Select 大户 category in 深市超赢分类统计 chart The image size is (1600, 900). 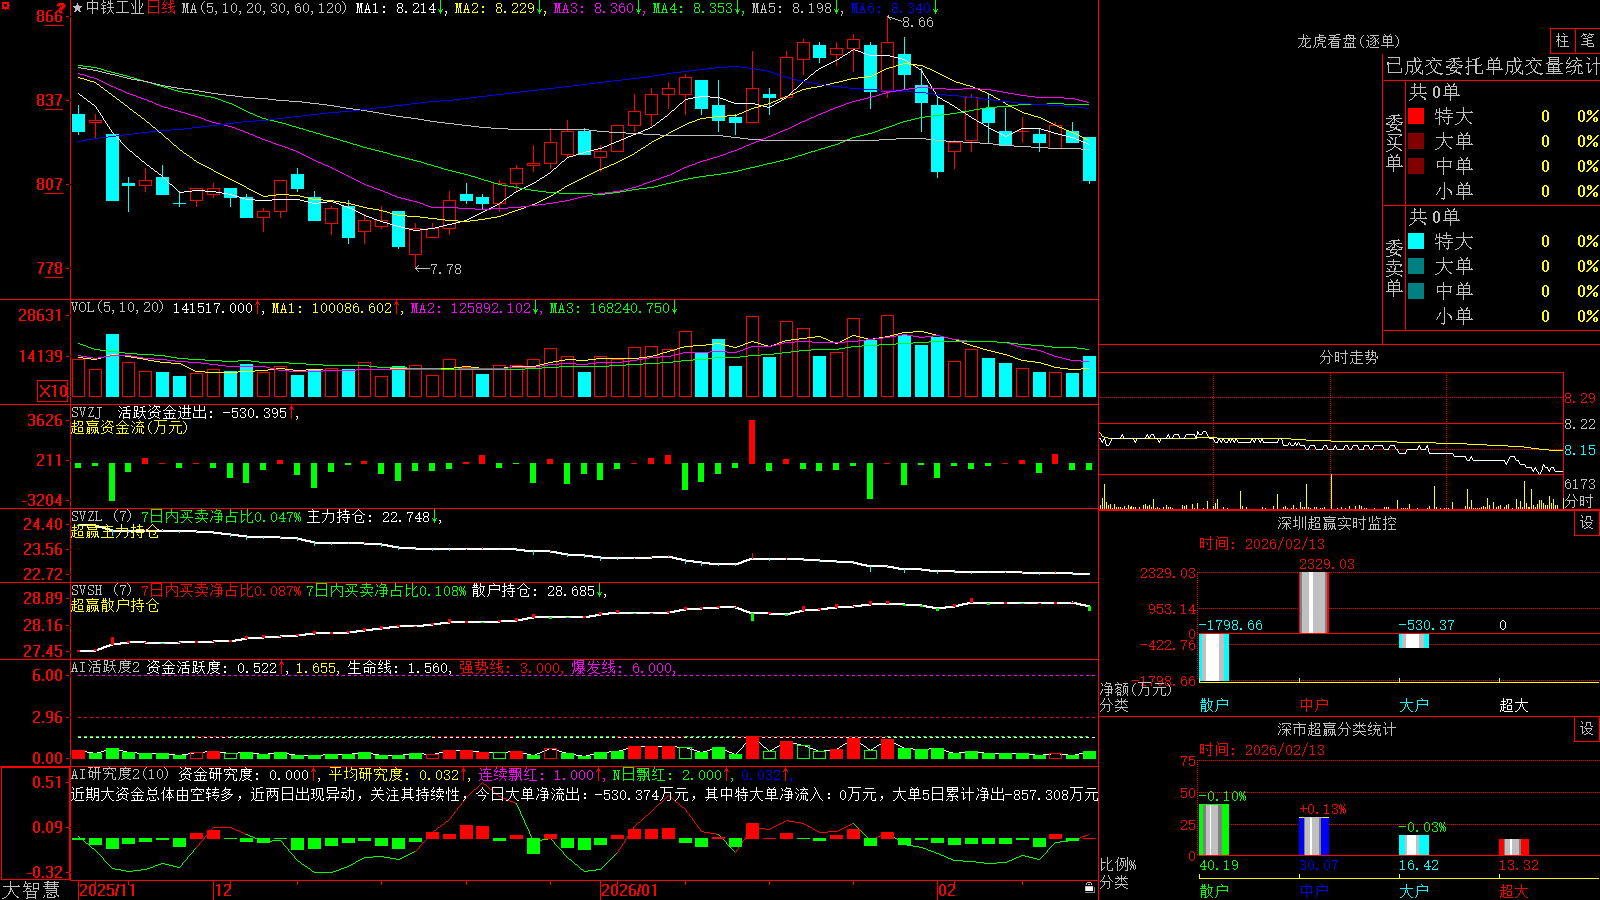1414,890
